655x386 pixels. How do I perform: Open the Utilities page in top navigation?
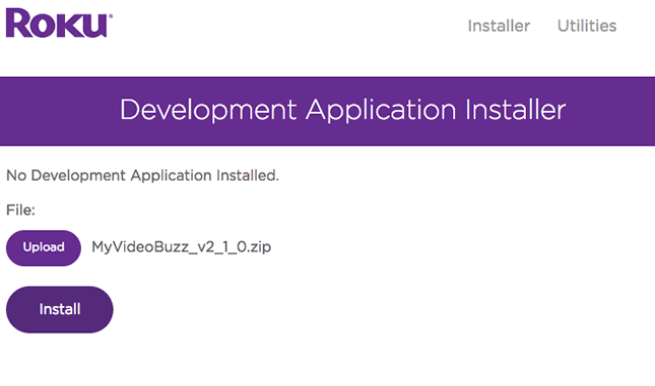click(587, 26)
